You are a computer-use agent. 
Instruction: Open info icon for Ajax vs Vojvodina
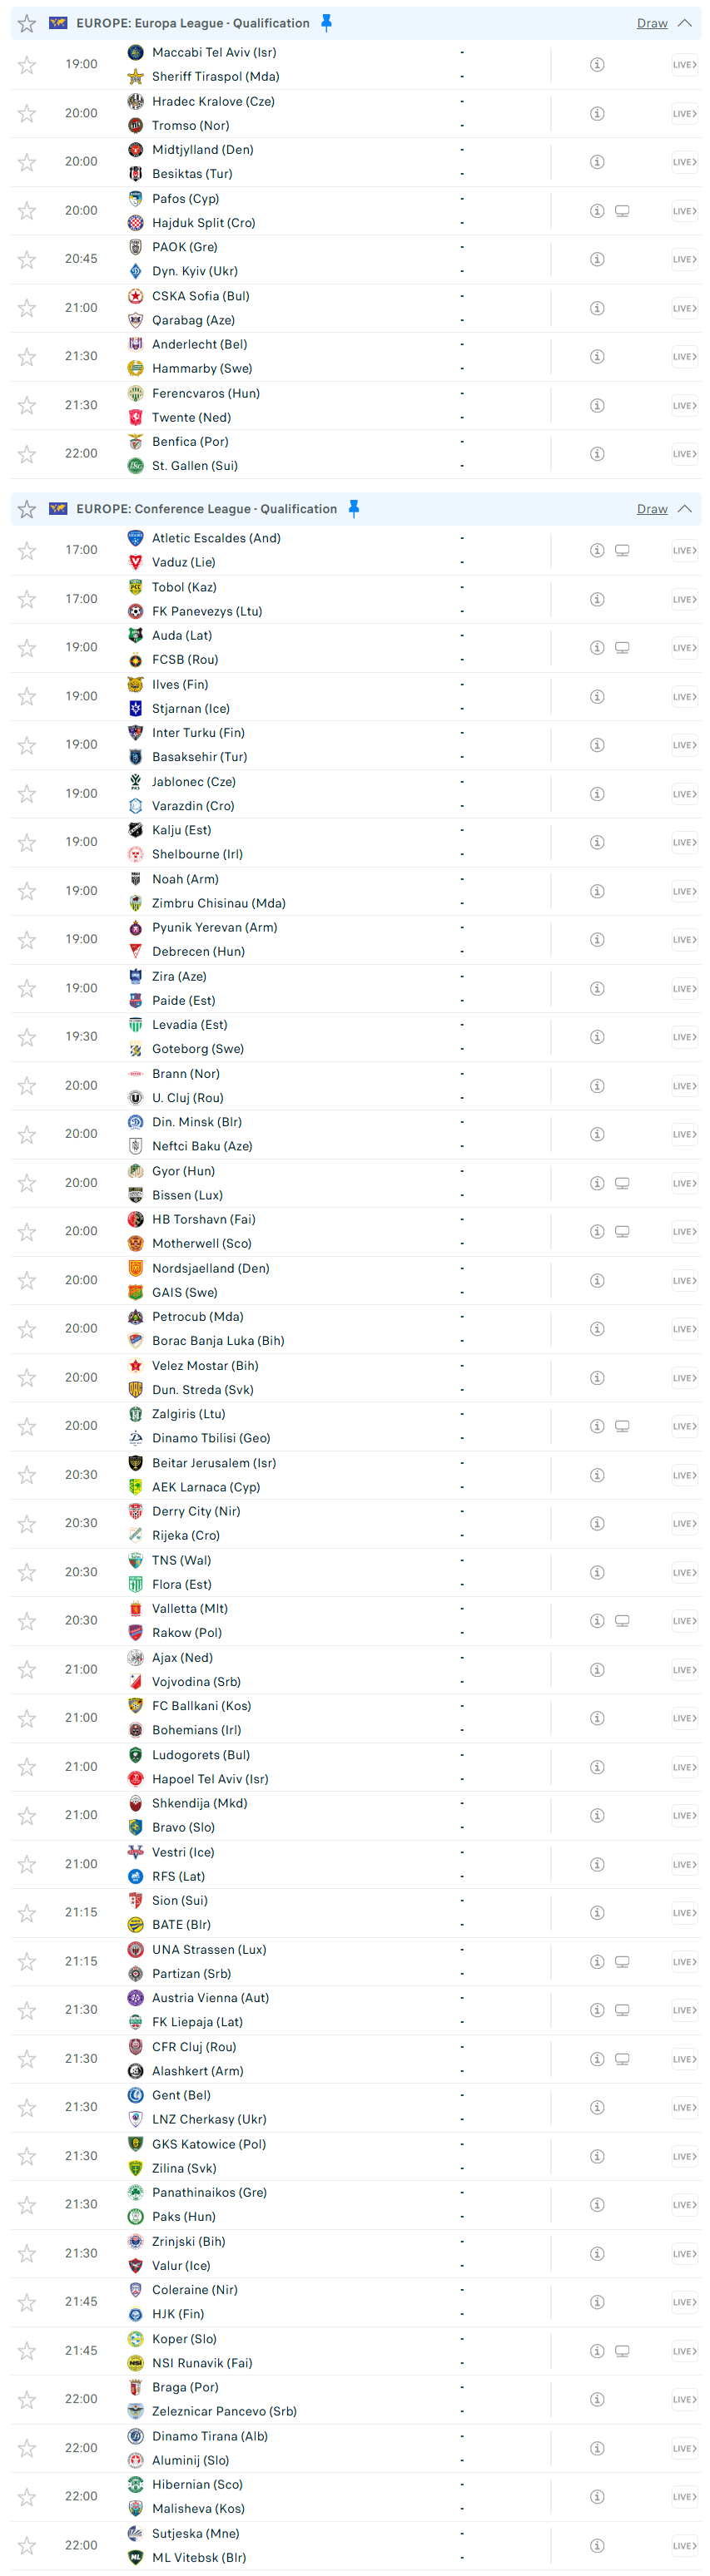[x=597, y=1670]
